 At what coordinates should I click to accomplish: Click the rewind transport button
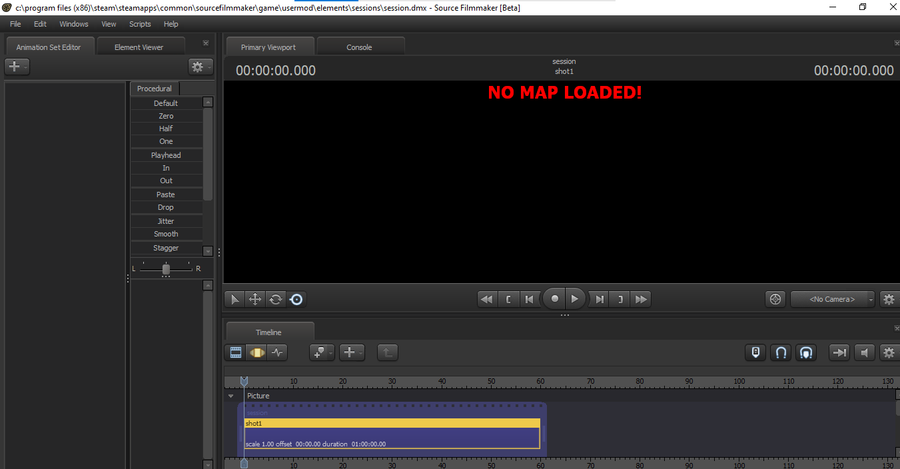[487, 299]
